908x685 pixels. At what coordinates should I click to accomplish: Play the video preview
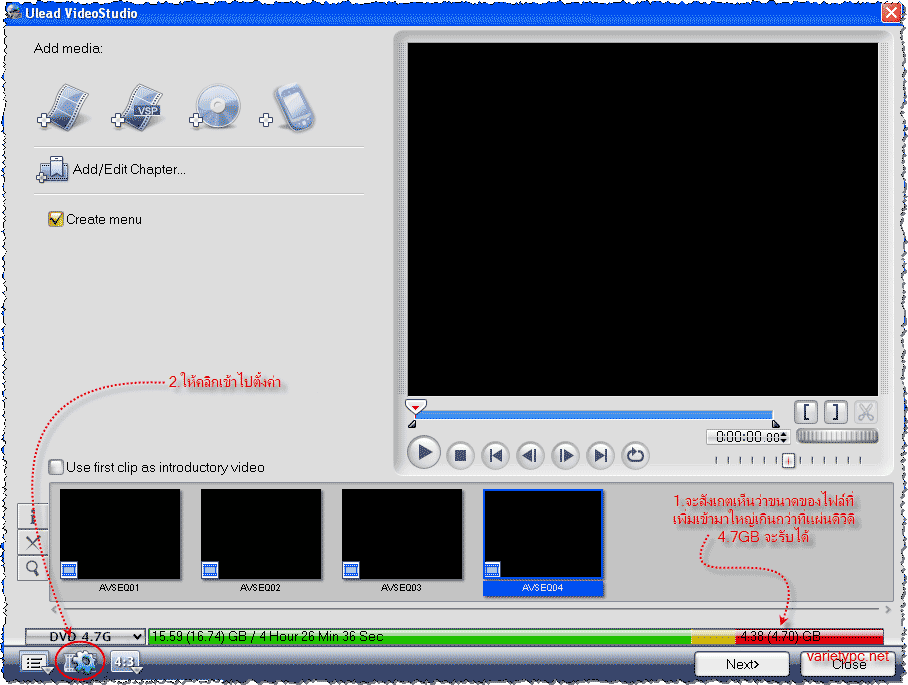424,453
